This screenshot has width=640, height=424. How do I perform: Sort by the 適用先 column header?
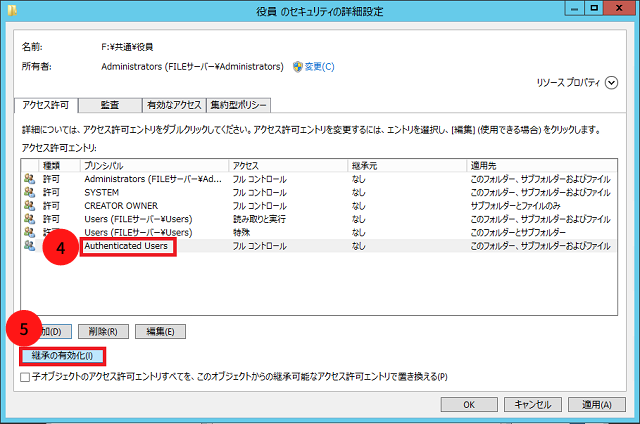542,166
